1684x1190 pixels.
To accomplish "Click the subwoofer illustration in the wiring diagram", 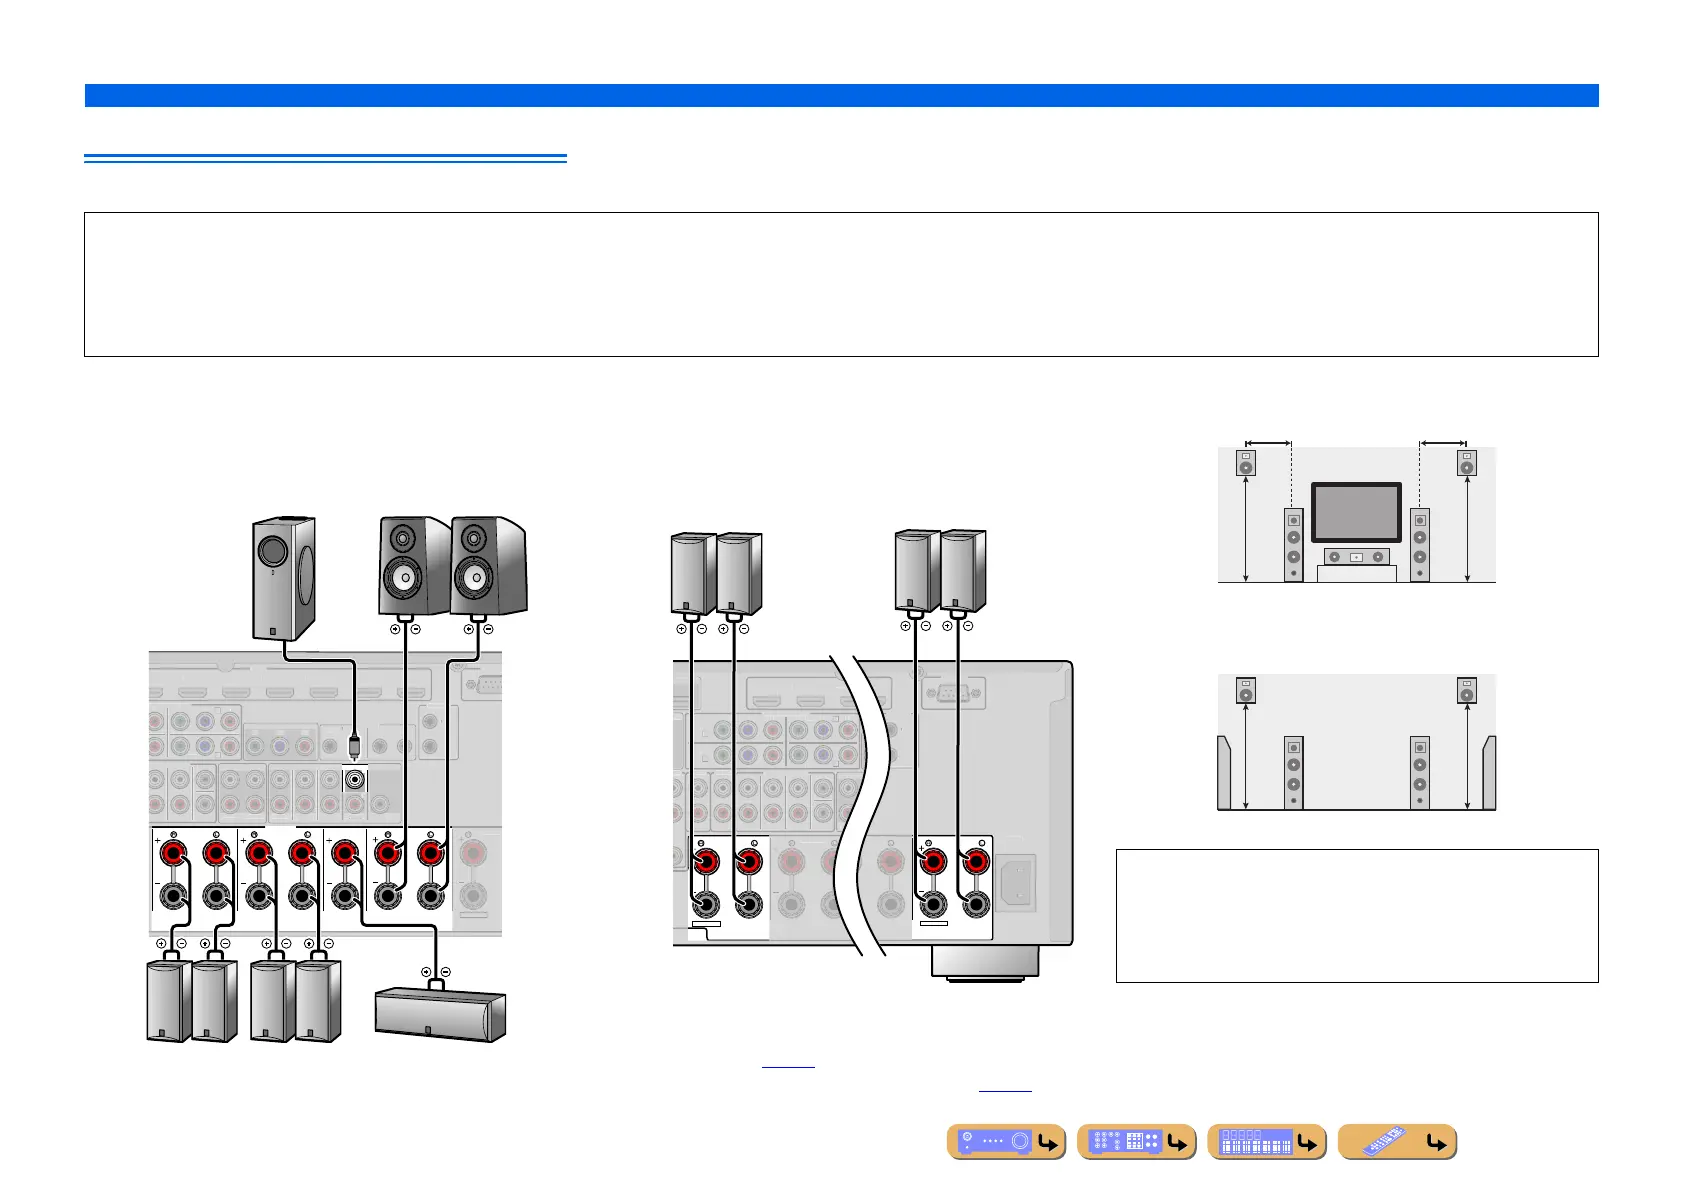I will (284, 578).
